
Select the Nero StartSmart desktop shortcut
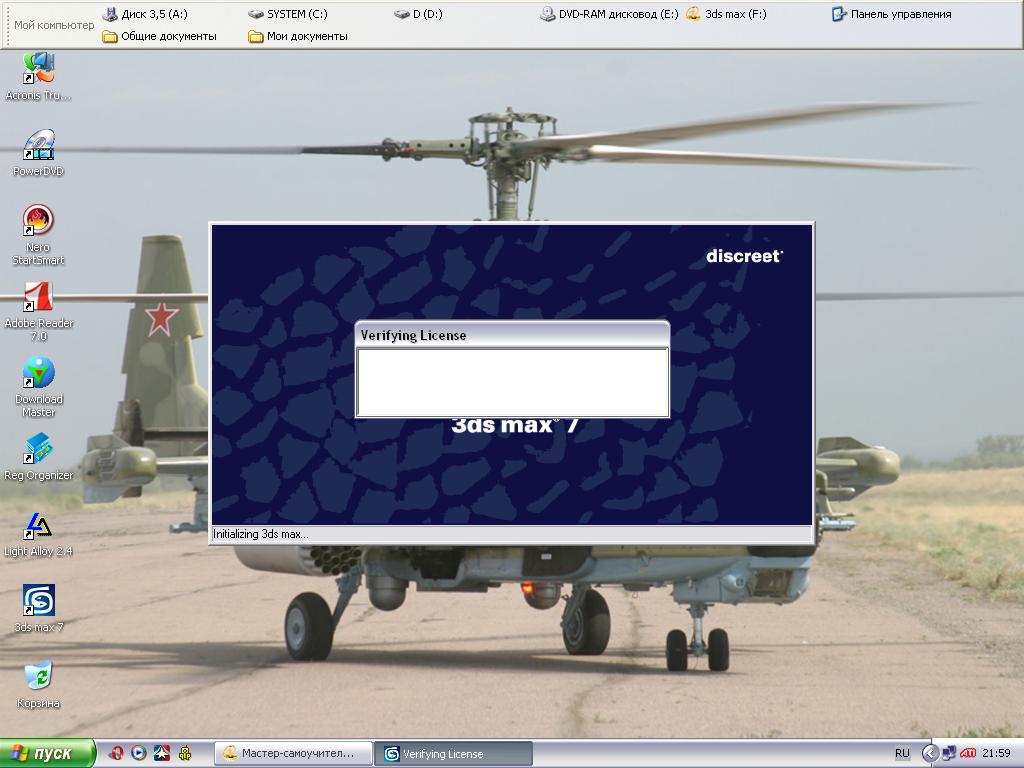coord(39,234)
